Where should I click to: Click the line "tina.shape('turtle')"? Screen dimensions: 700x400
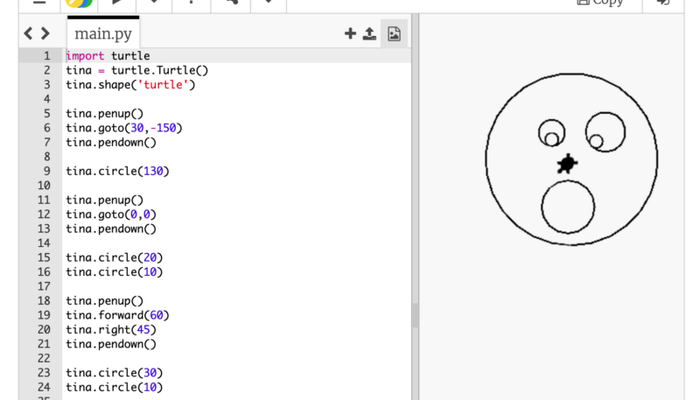(x=131, y=84)
